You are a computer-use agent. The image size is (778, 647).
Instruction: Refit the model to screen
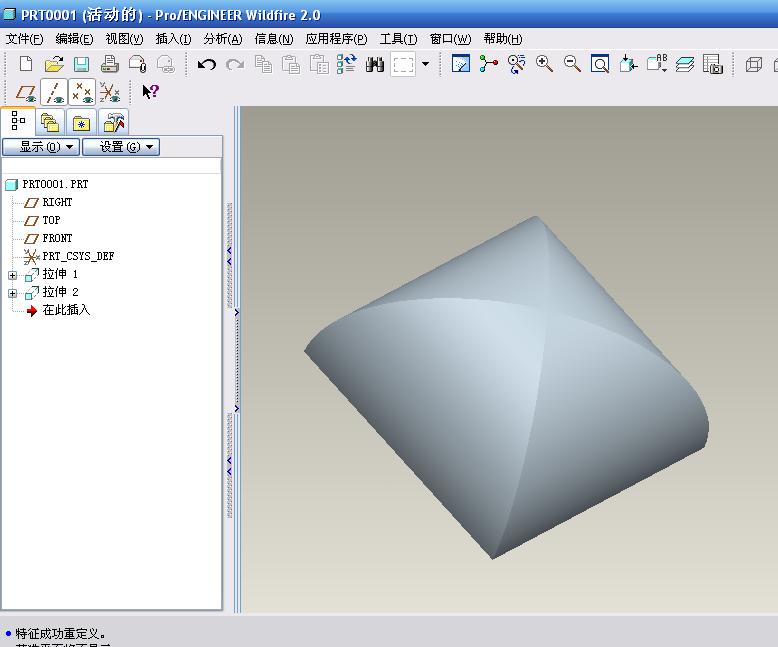point(600,64)
